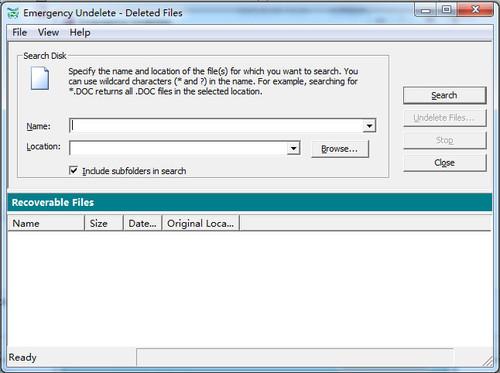The height and width of the screenshot is (373, 500).
Task: Click the Ready status bar text
Action: pos(23,357)
